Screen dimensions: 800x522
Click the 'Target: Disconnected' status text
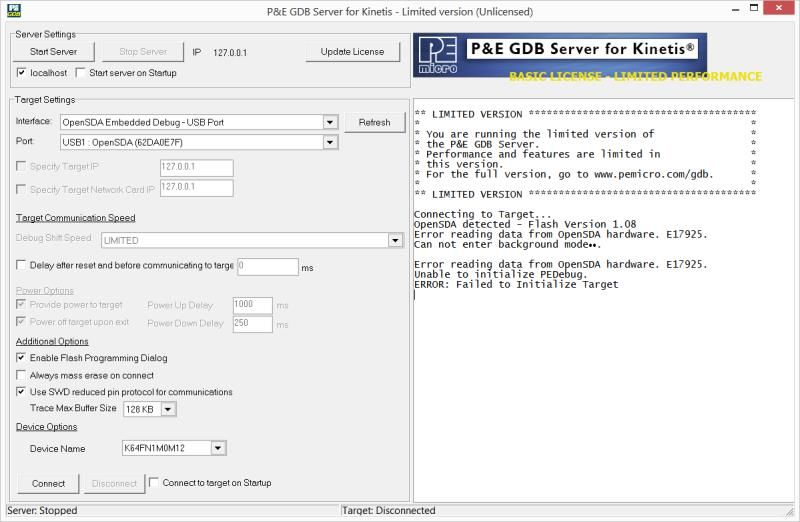[389, 511]
